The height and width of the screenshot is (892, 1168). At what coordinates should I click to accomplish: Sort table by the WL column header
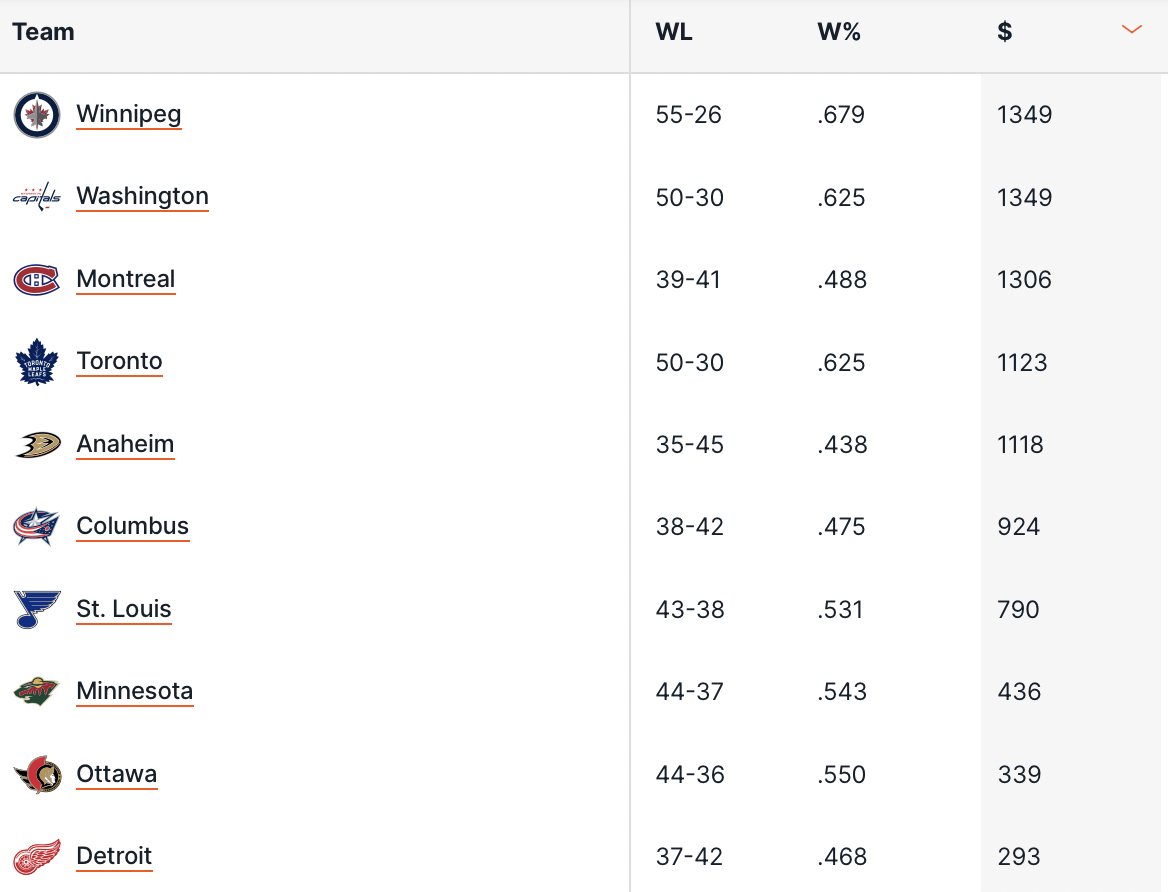[x=673, y=32]
